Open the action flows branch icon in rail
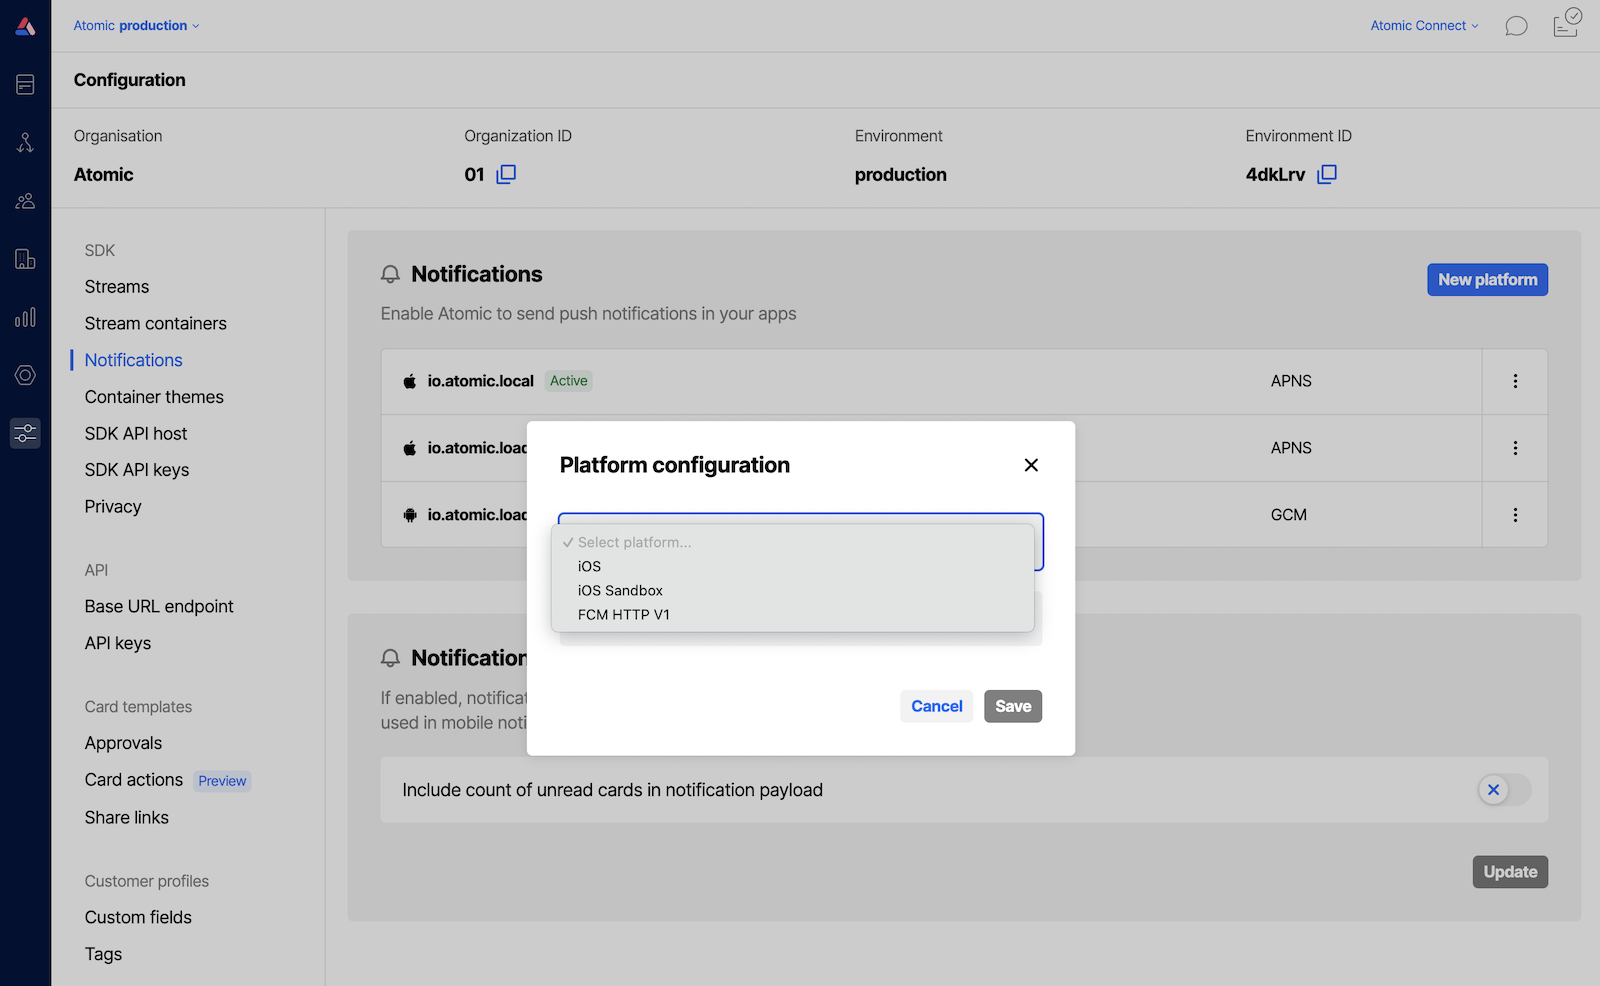 25,143
